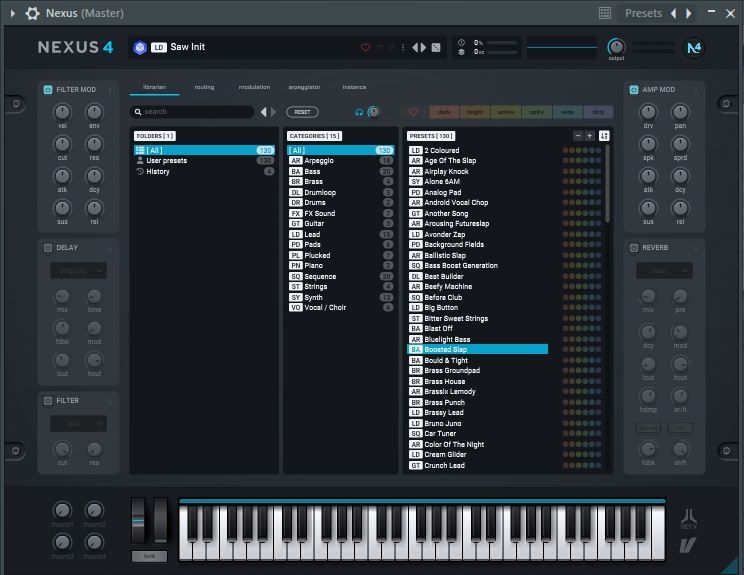Screen dimensions: 744x575
Task: Click the minus button above presets list
Action: pos(578,136)
